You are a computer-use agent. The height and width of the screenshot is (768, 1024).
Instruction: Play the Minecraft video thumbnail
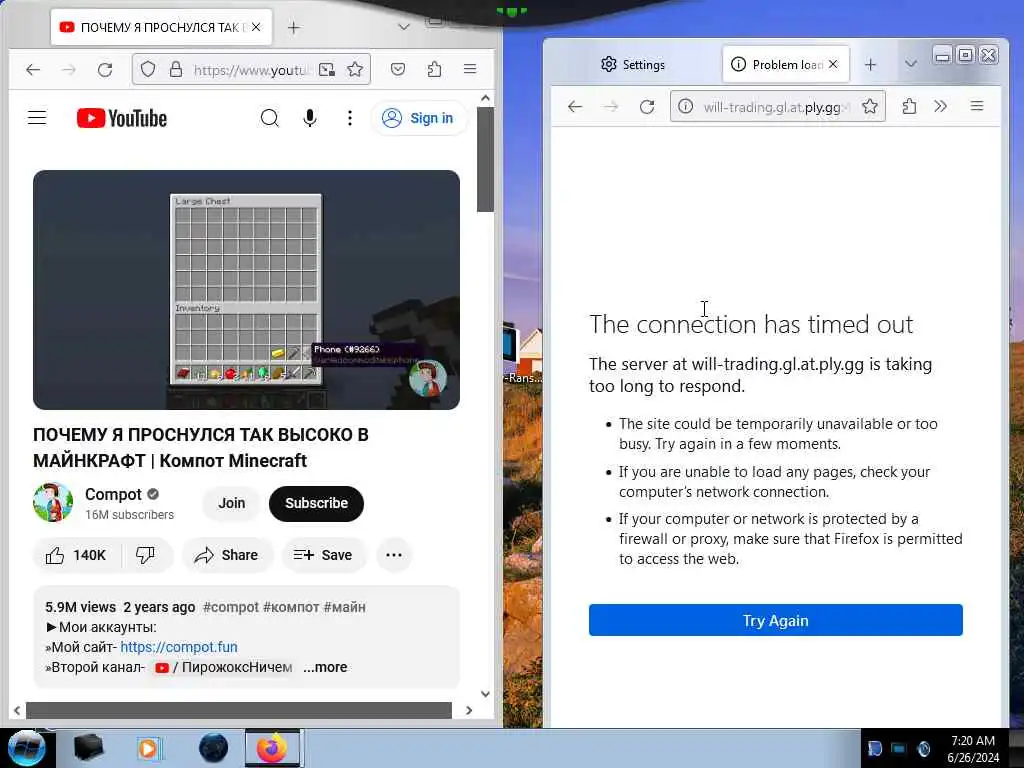246,289
